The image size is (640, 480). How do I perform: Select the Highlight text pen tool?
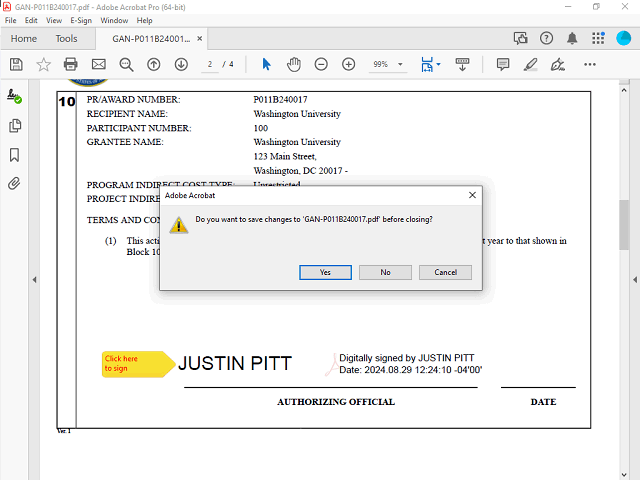(530, 64)
